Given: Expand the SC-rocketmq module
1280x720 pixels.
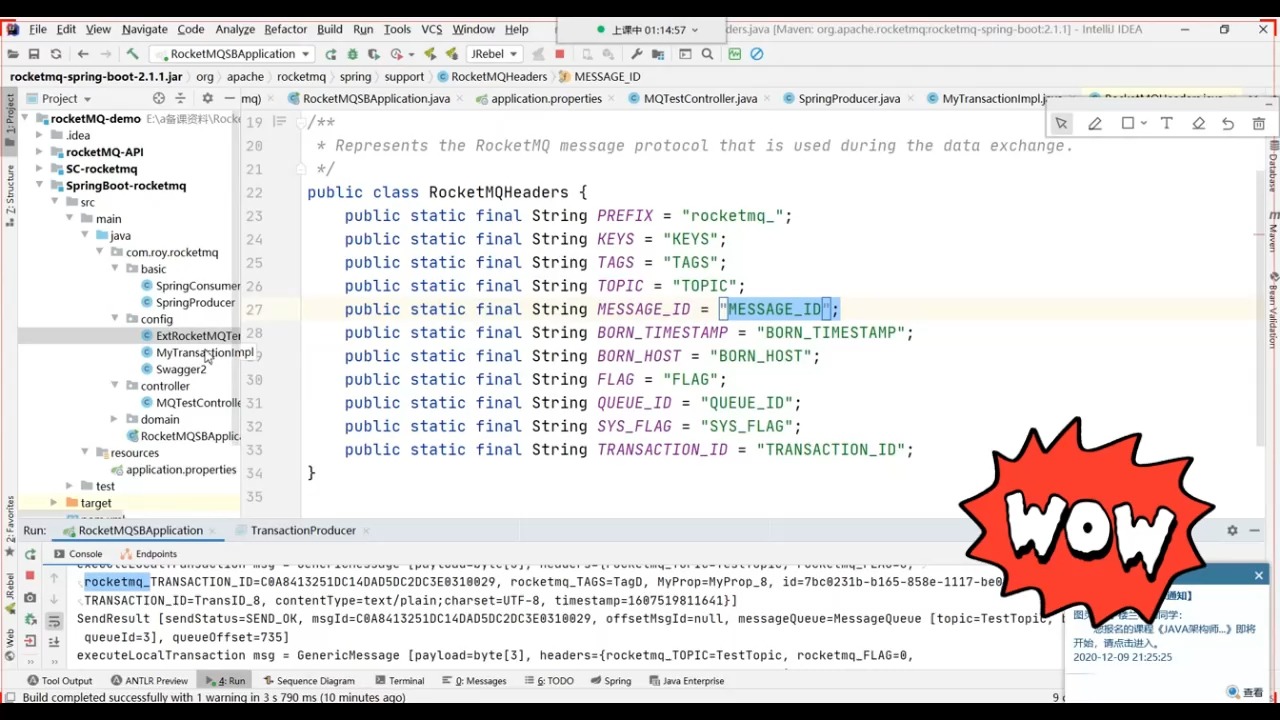Looking at the screenshot, I should tap(39, 169).
